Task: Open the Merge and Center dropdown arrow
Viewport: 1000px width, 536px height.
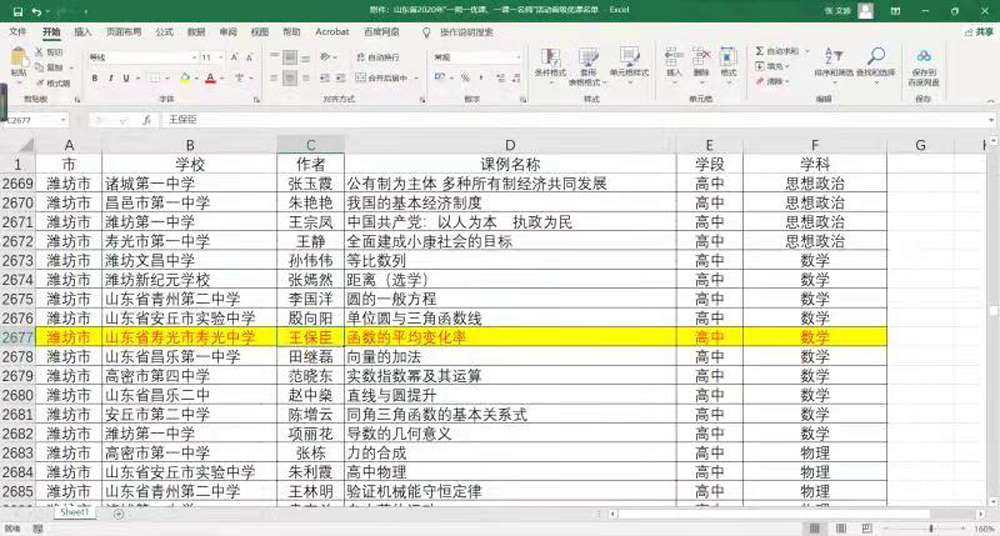Action: [x=416, y=78]
